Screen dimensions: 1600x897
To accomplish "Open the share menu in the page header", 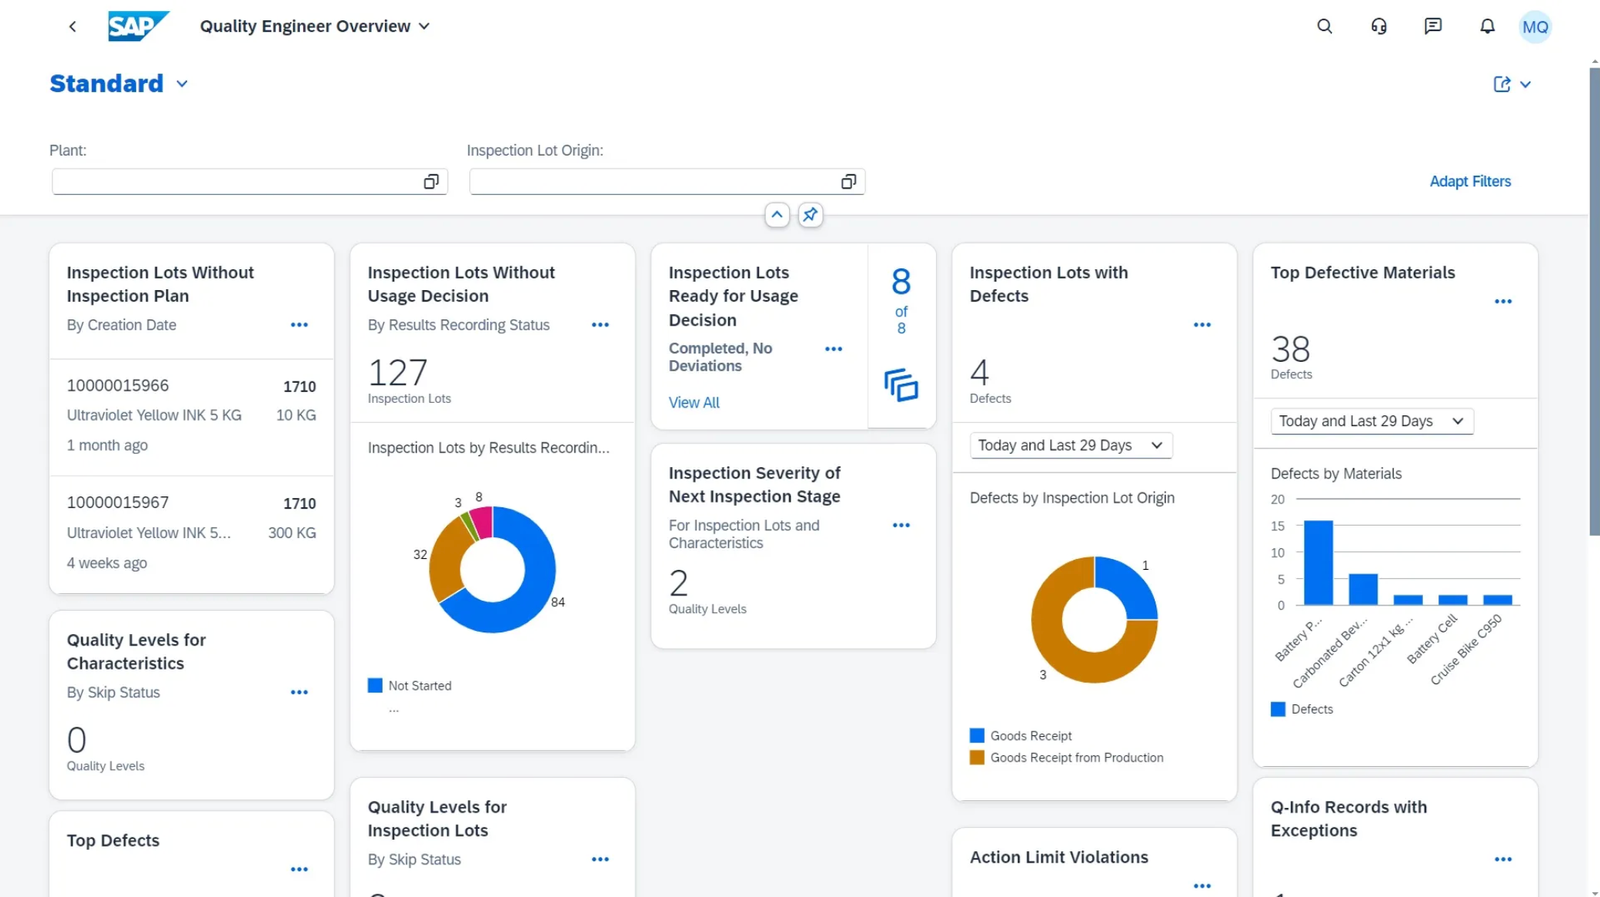I will 1511,85.
